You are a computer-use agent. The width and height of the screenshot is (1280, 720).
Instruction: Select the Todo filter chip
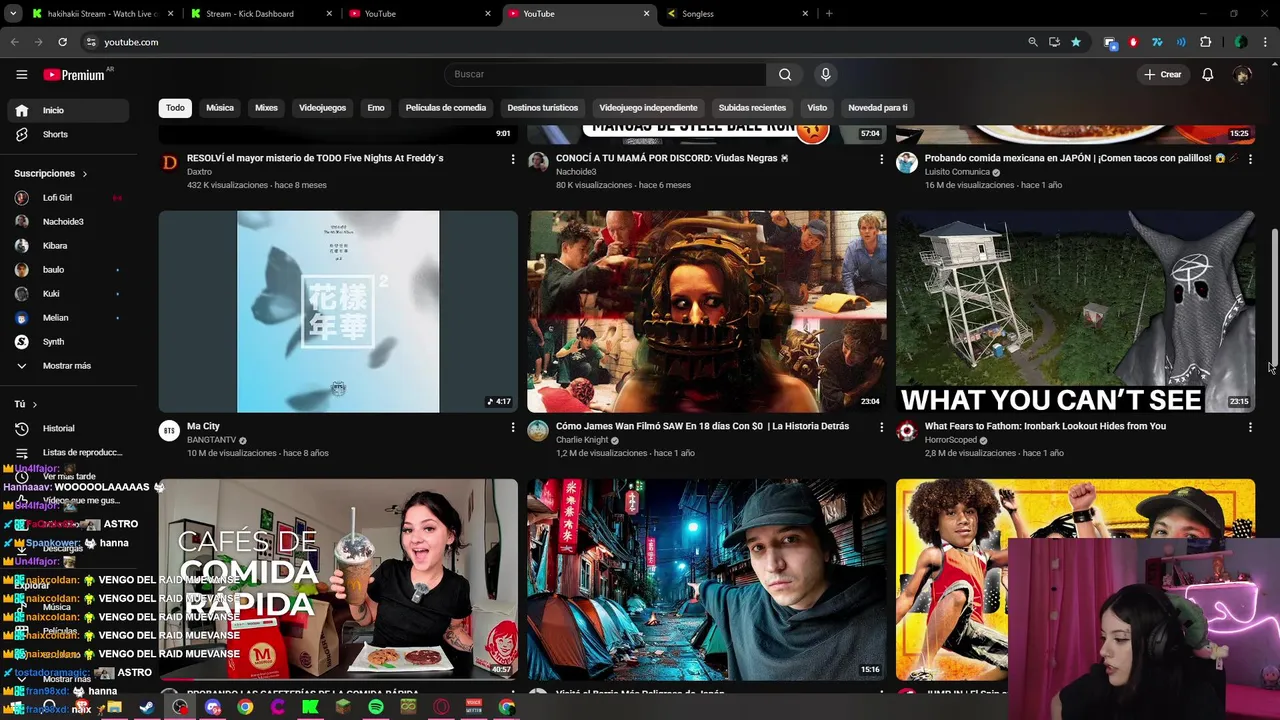[x=175, y=107]
